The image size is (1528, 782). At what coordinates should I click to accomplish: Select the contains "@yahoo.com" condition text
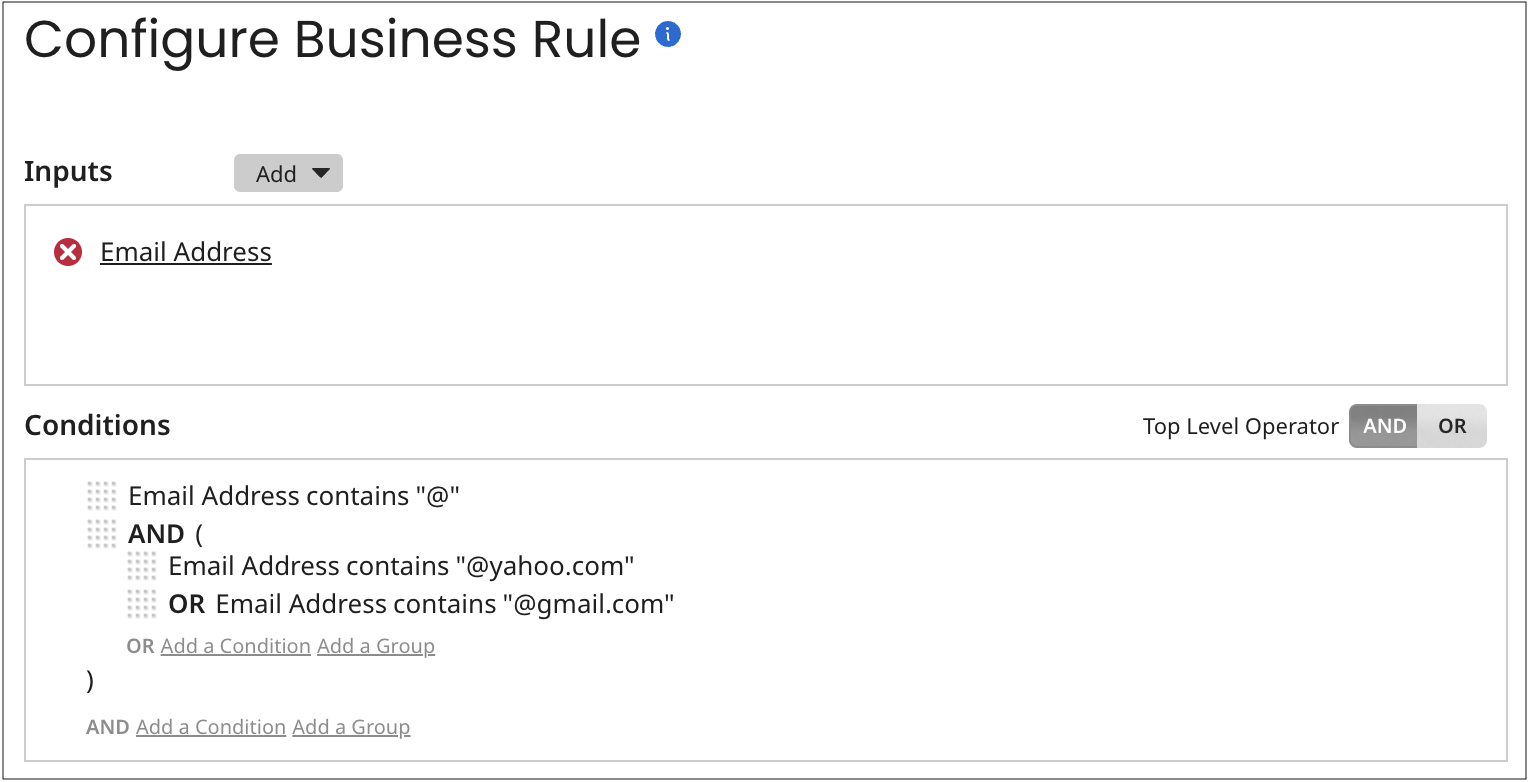click(402, 567)
